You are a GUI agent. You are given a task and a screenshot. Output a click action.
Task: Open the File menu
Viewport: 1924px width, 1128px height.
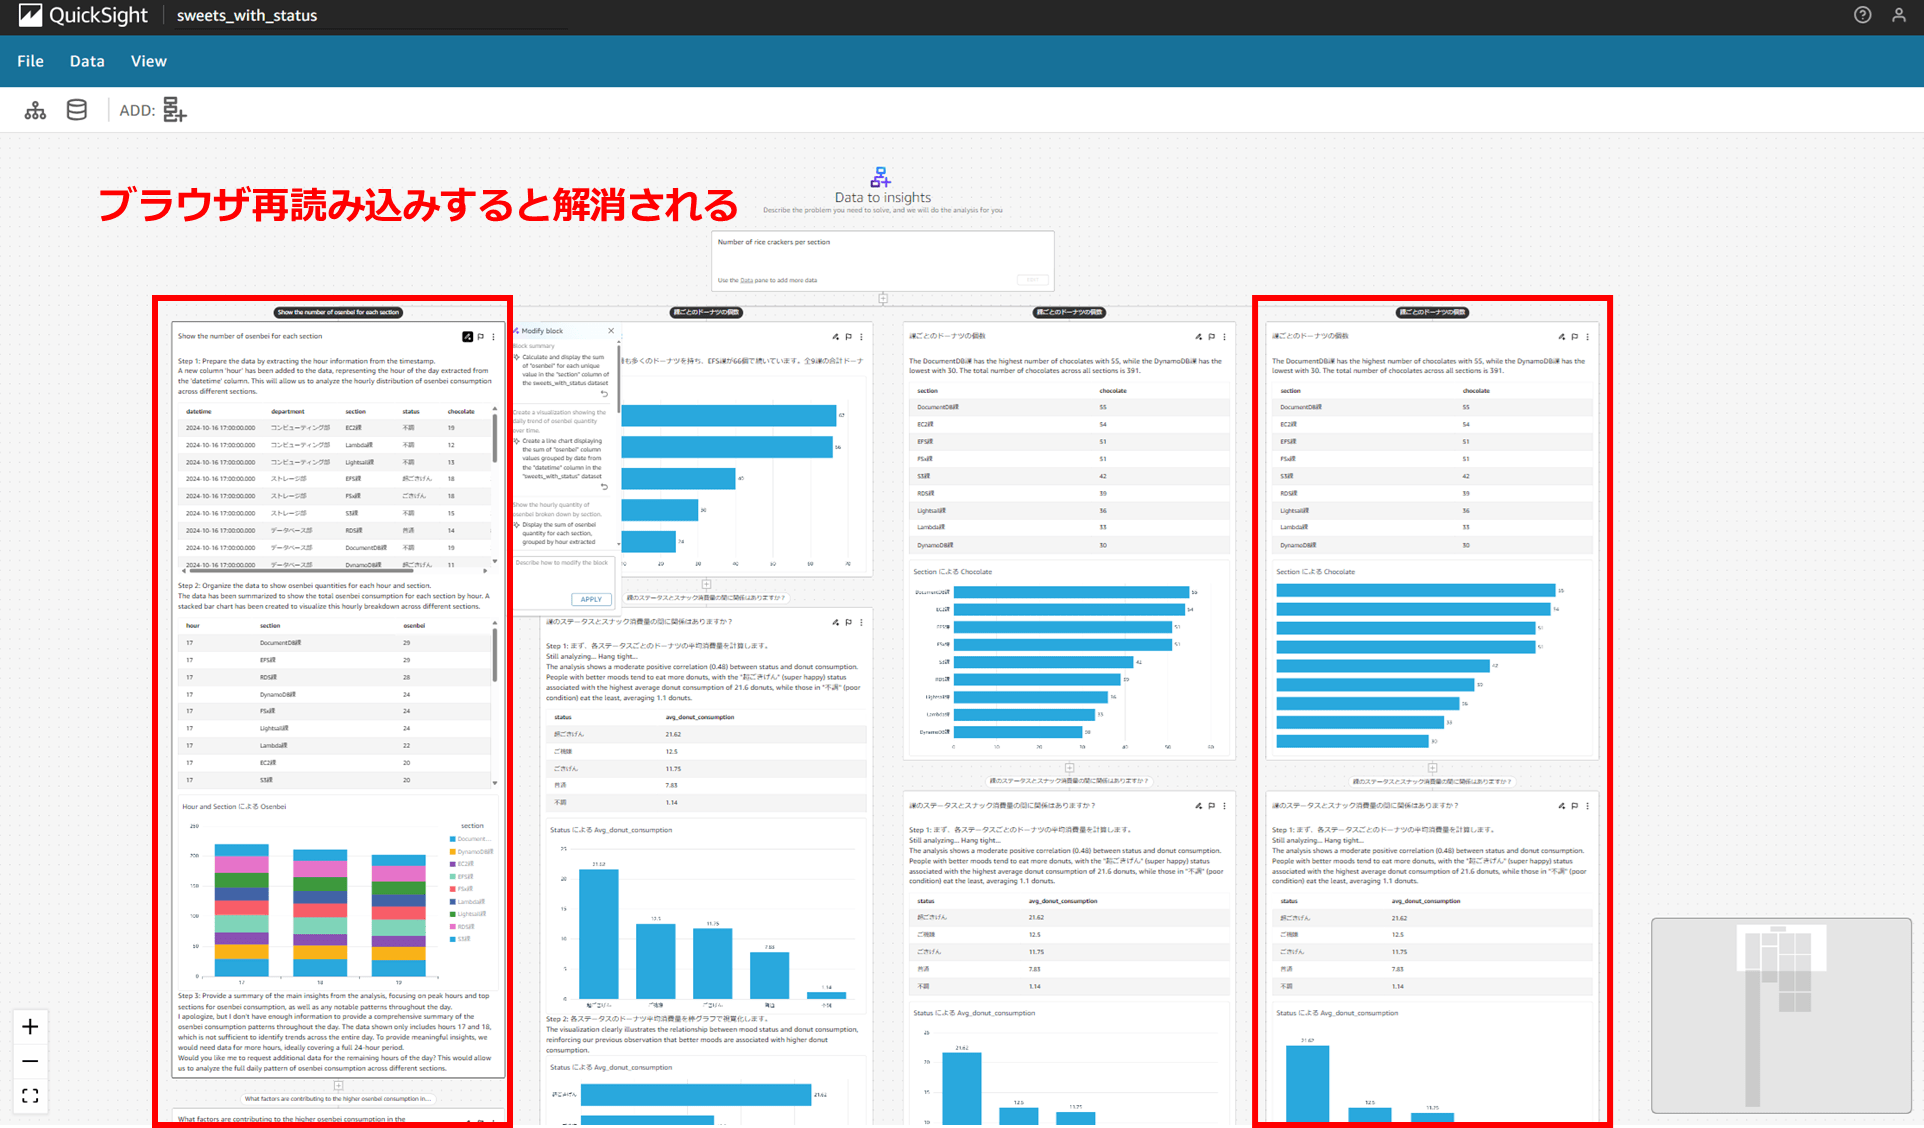tap(30, 61)
